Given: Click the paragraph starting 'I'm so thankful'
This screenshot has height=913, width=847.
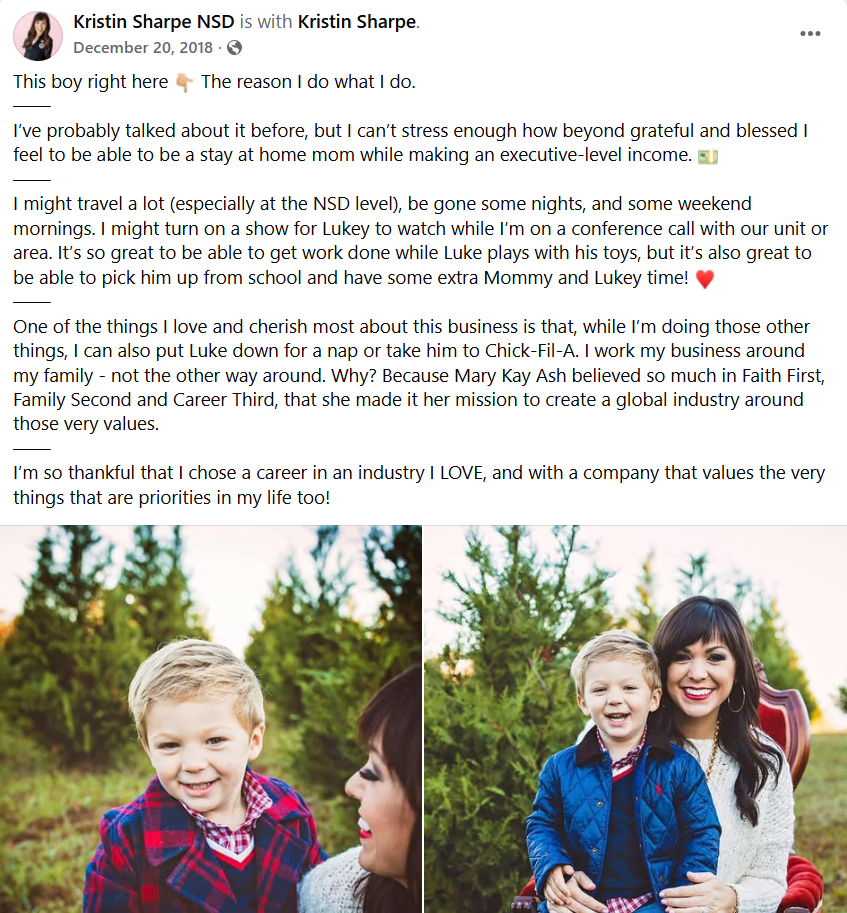Looking at the screenshot, I should pyautogui.click(x=419, y=485).
